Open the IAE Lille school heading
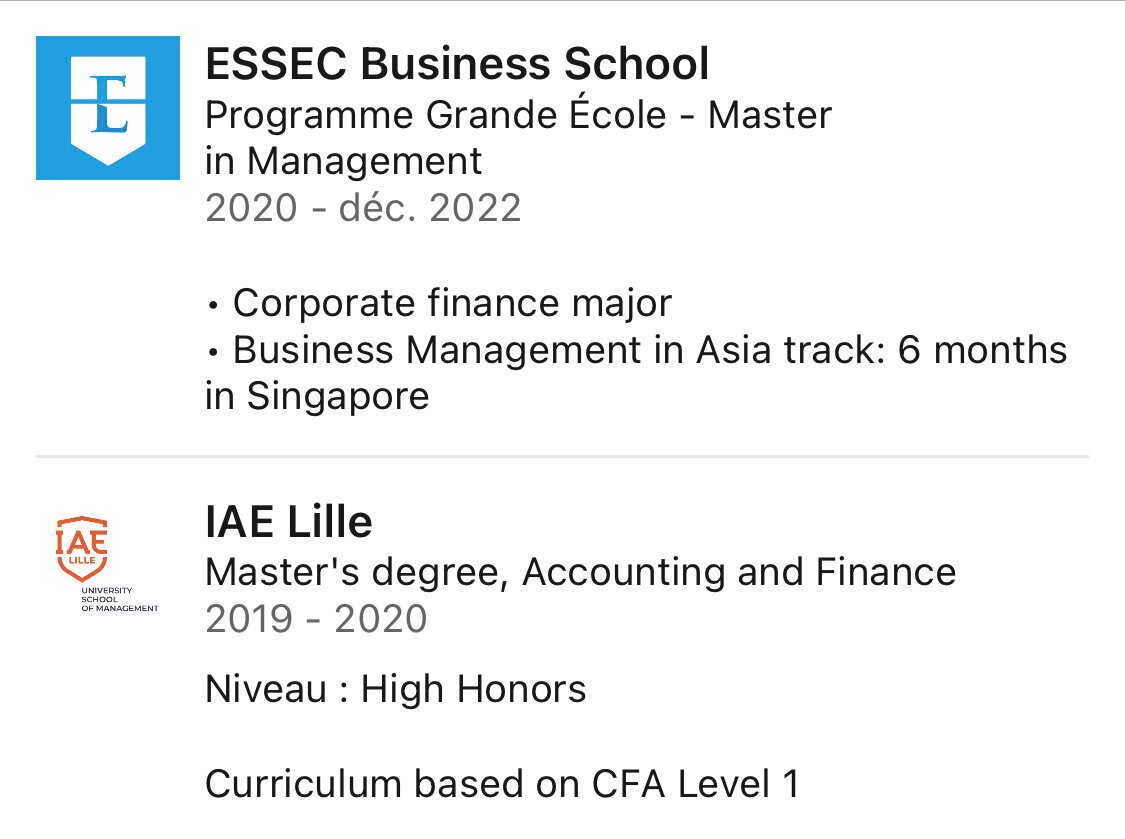Viewport: 1125px width, 839px height. (288, 521)
